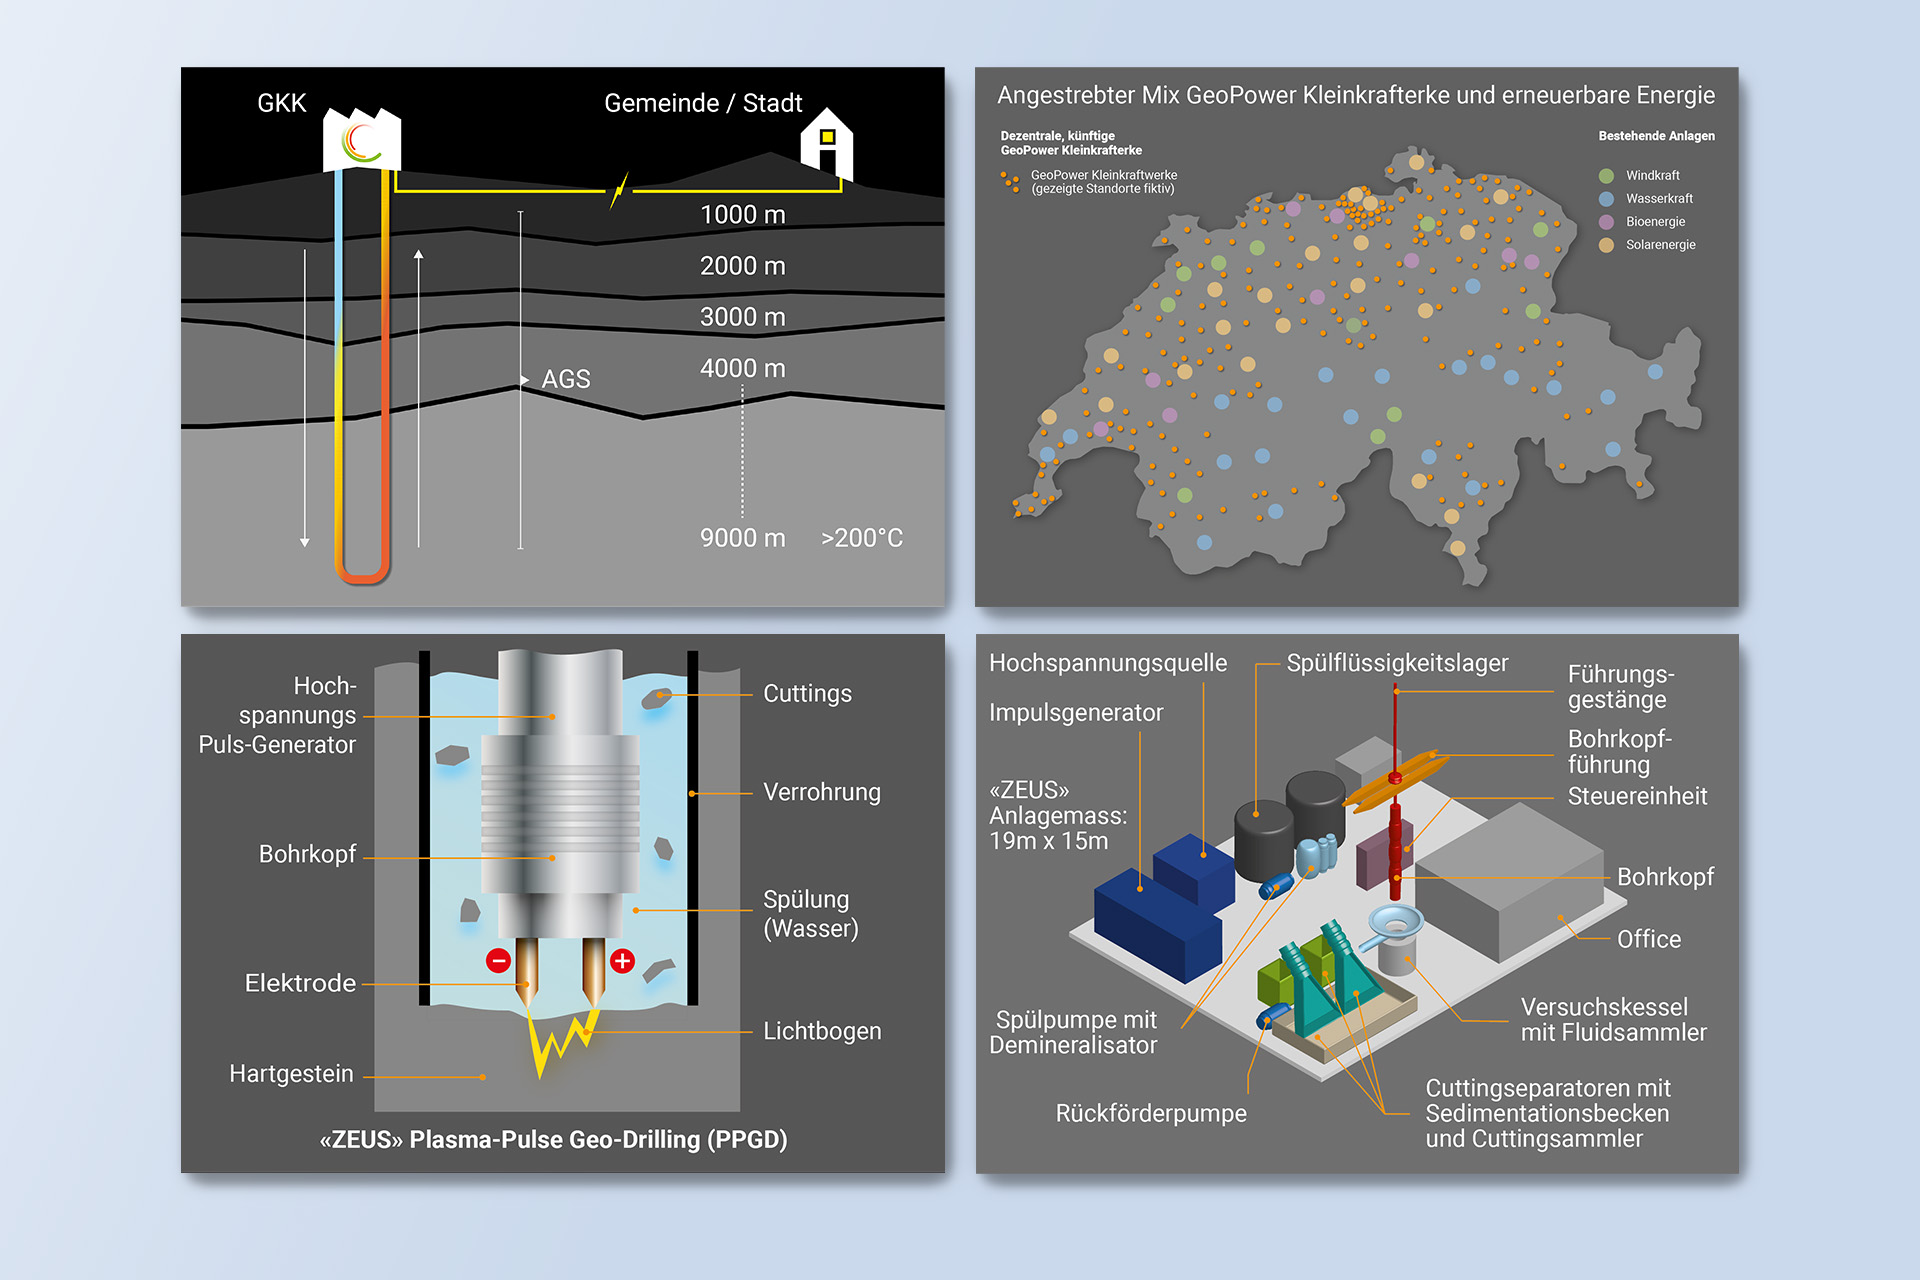Click the green Windkraft legend dot
Viewport: 1920px width, 1280px height.
tap(1606, 176)
